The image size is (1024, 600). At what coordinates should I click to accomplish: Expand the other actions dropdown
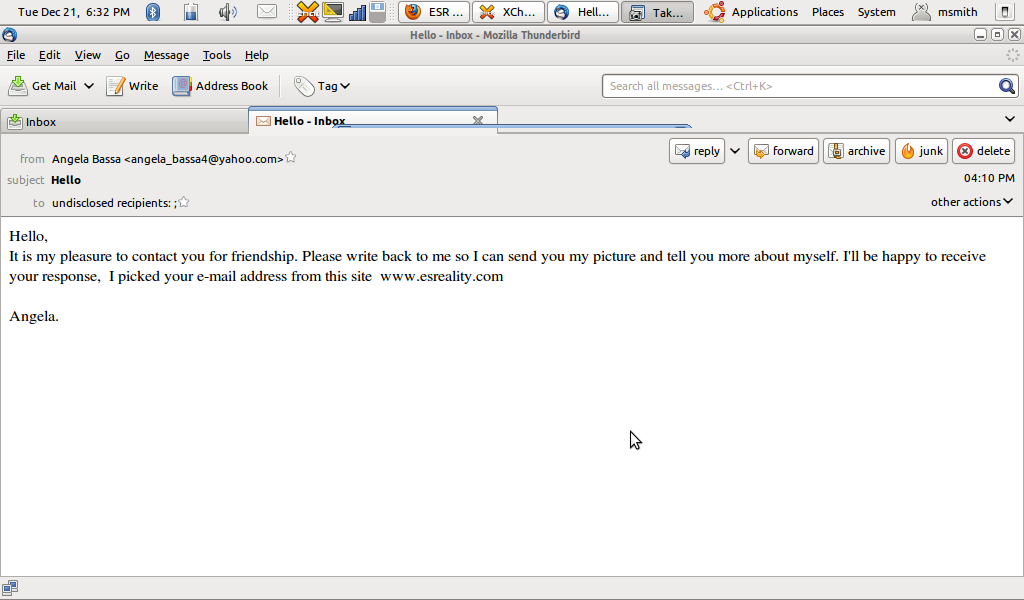tap(971, 202)
